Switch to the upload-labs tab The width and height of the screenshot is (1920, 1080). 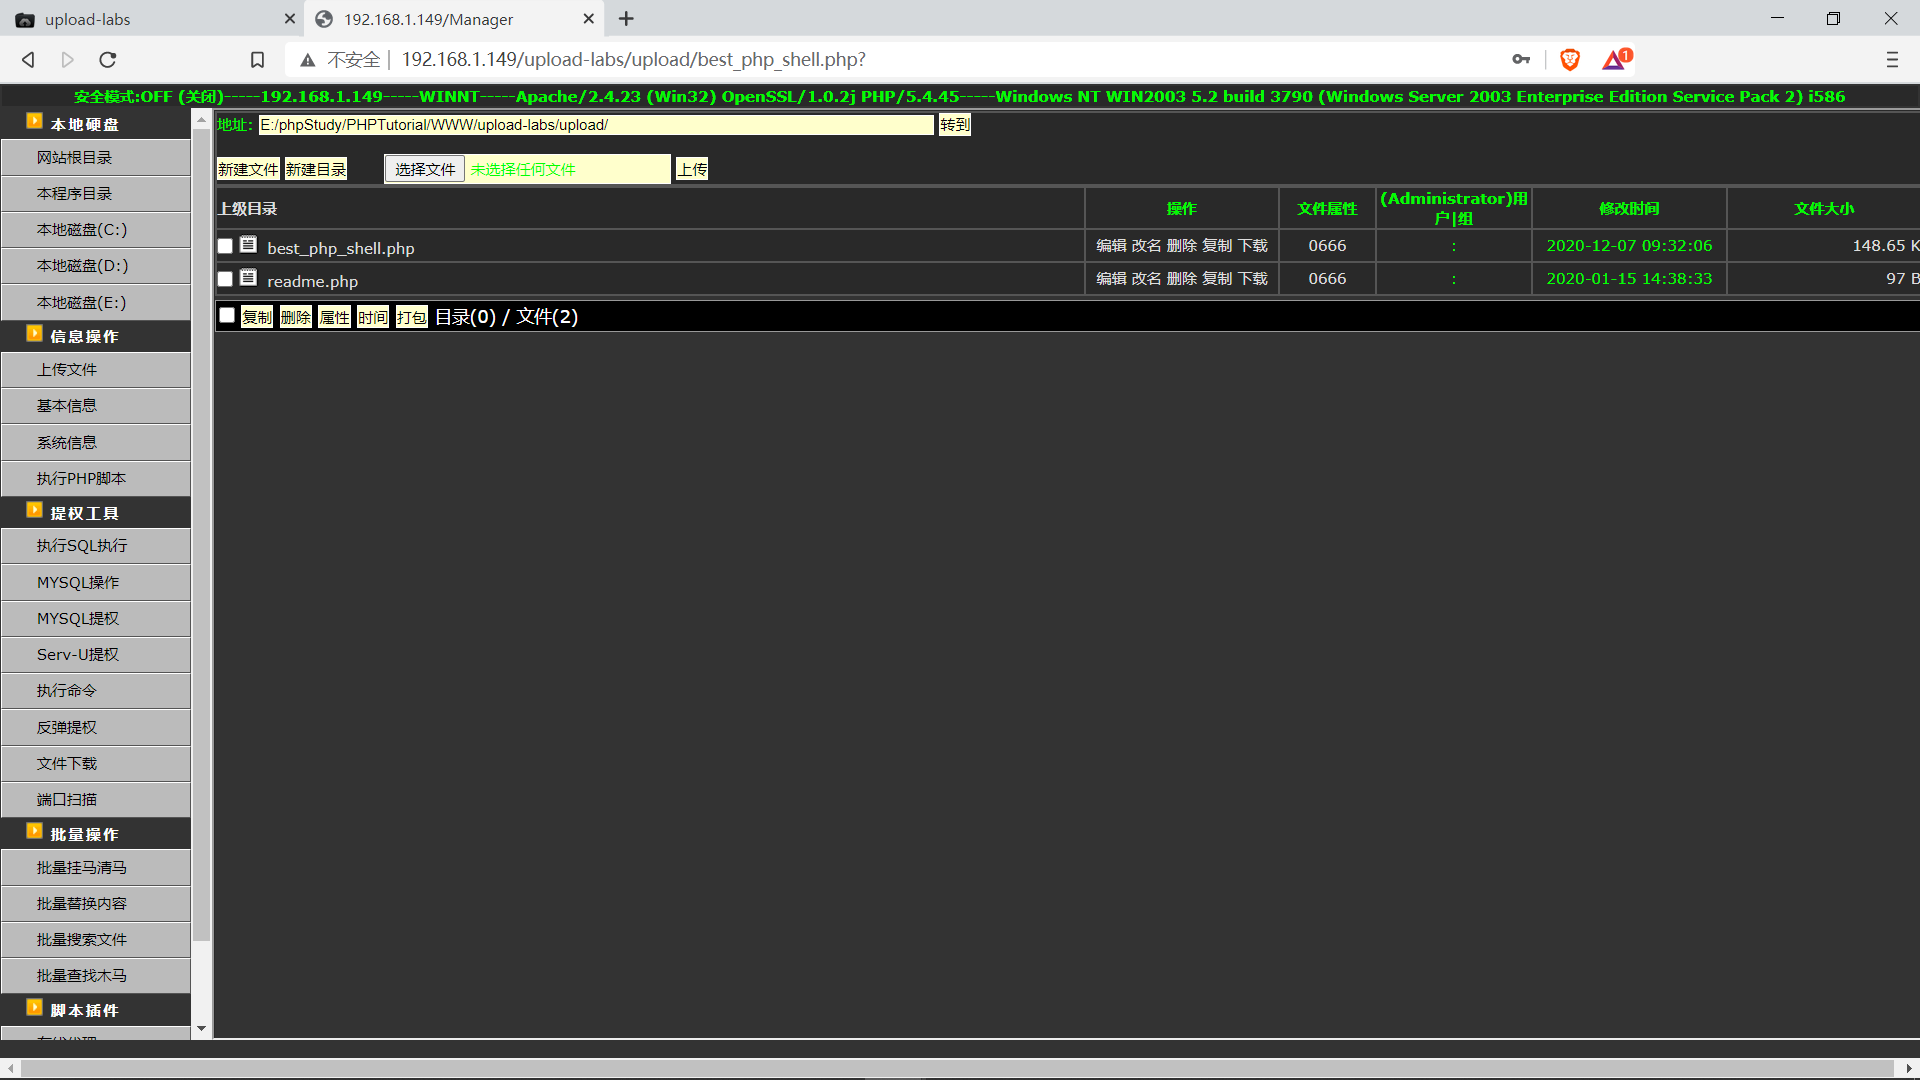(x=152, y=19)
